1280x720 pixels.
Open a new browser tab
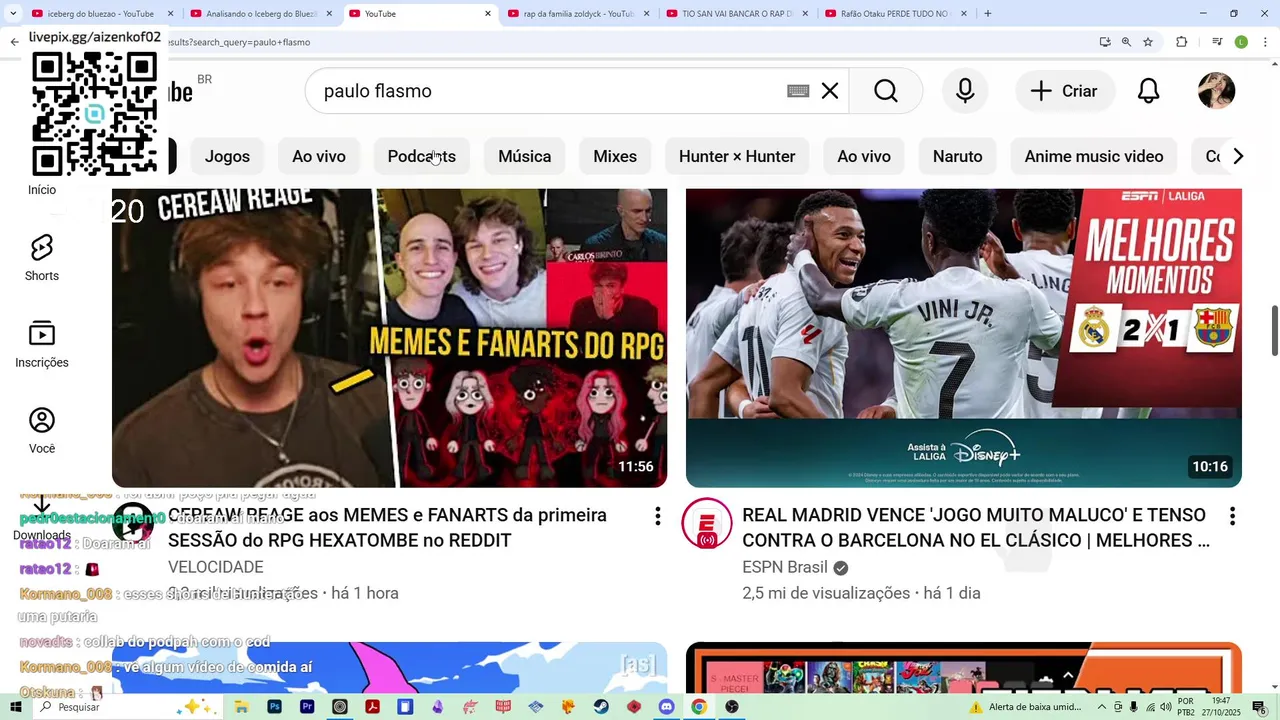[x=988, y=14]
